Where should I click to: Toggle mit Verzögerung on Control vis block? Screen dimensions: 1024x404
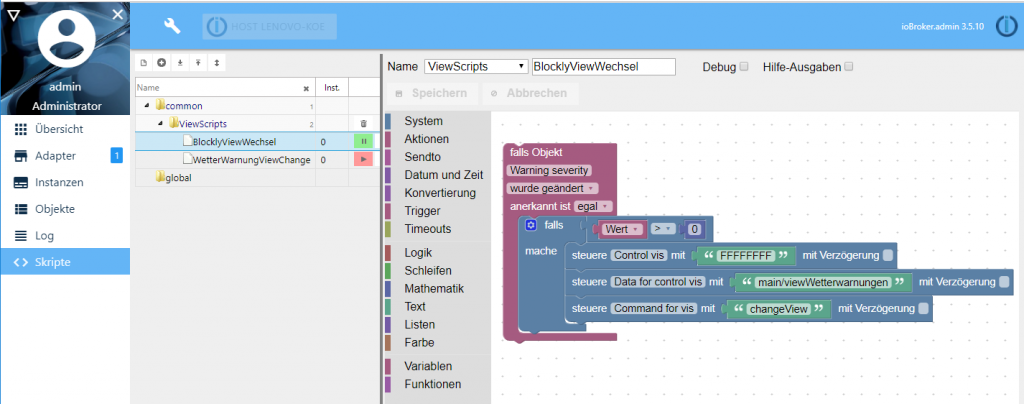tap(889, 255)
